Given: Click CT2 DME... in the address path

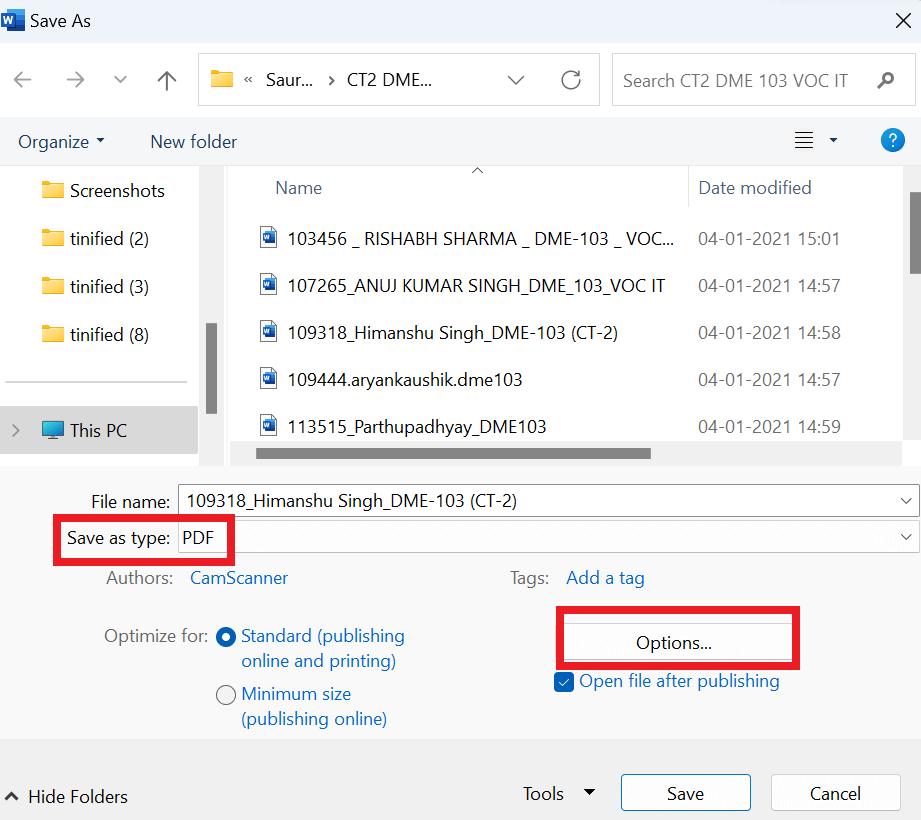Looking at the screenshot, I should [x=389, y=80].
